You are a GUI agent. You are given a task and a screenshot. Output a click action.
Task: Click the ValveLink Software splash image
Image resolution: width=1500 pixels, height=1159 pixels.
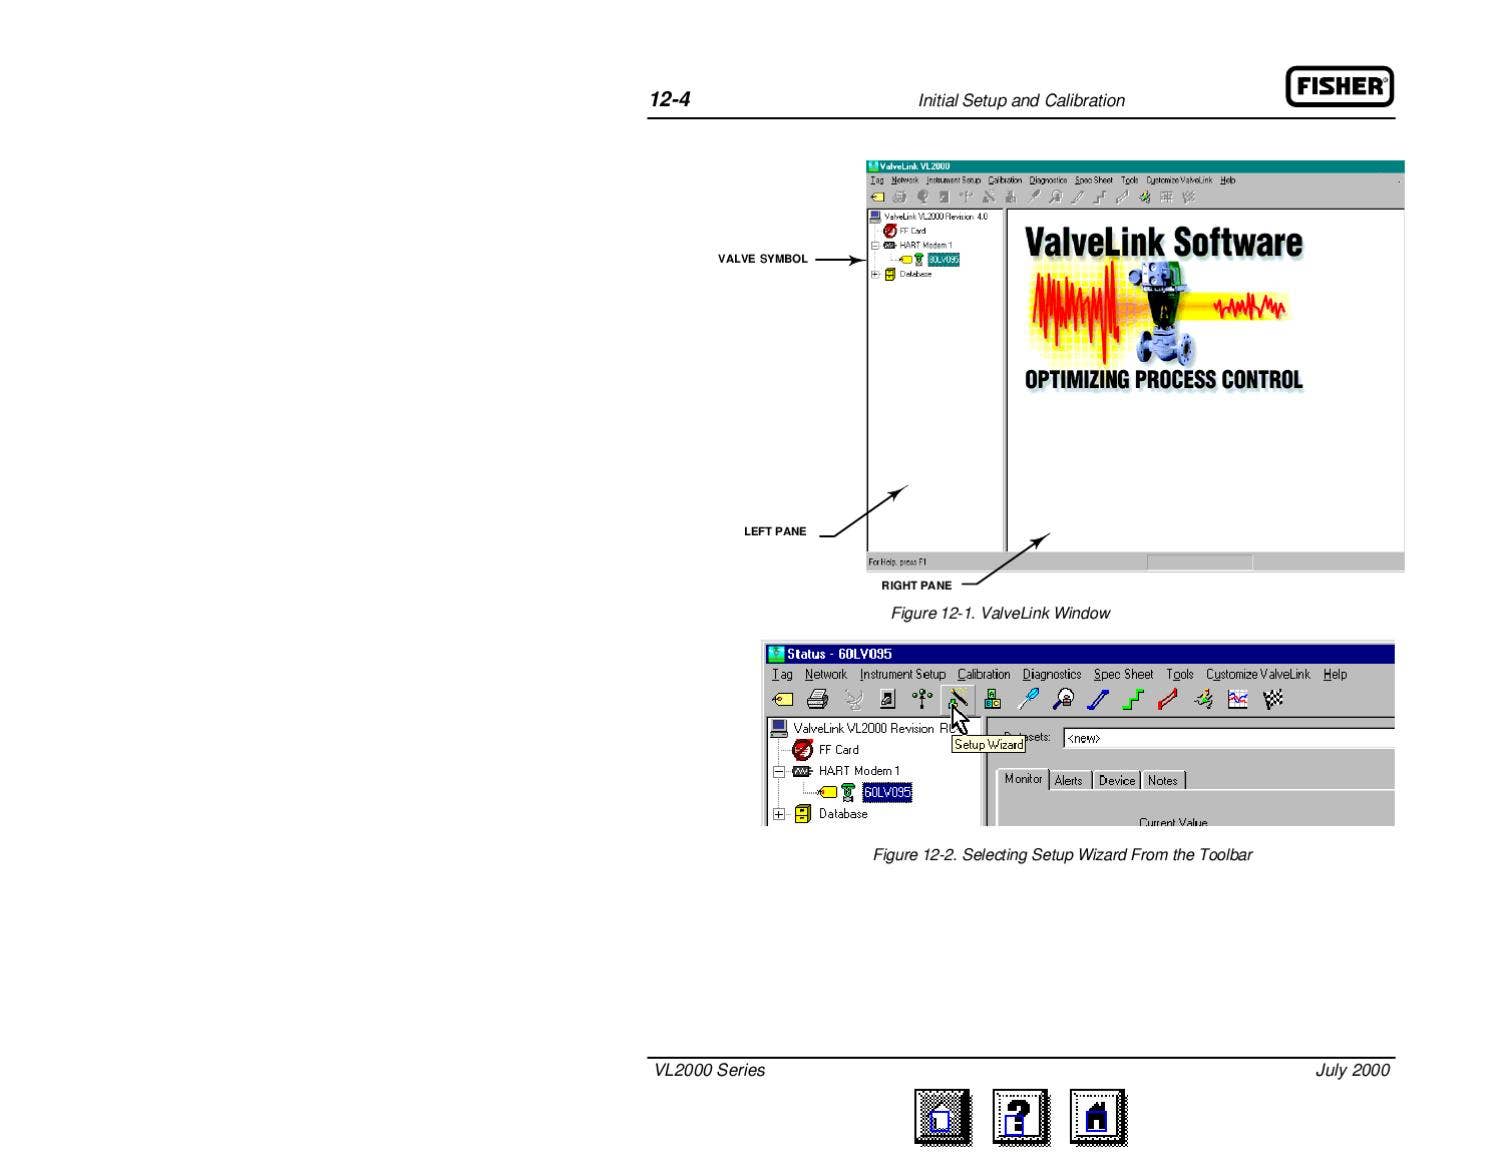[1164, 308]
